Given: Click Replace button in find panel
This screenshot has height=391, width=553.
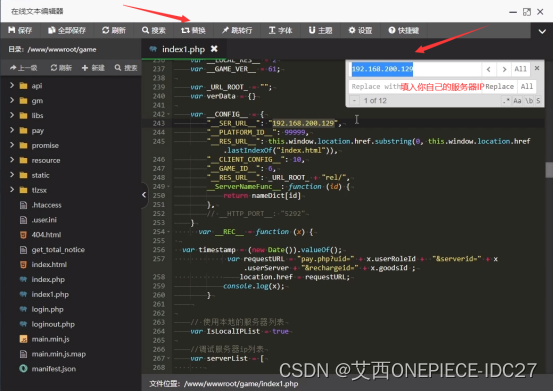Looking at the screenshot, I should pos(499,86).
